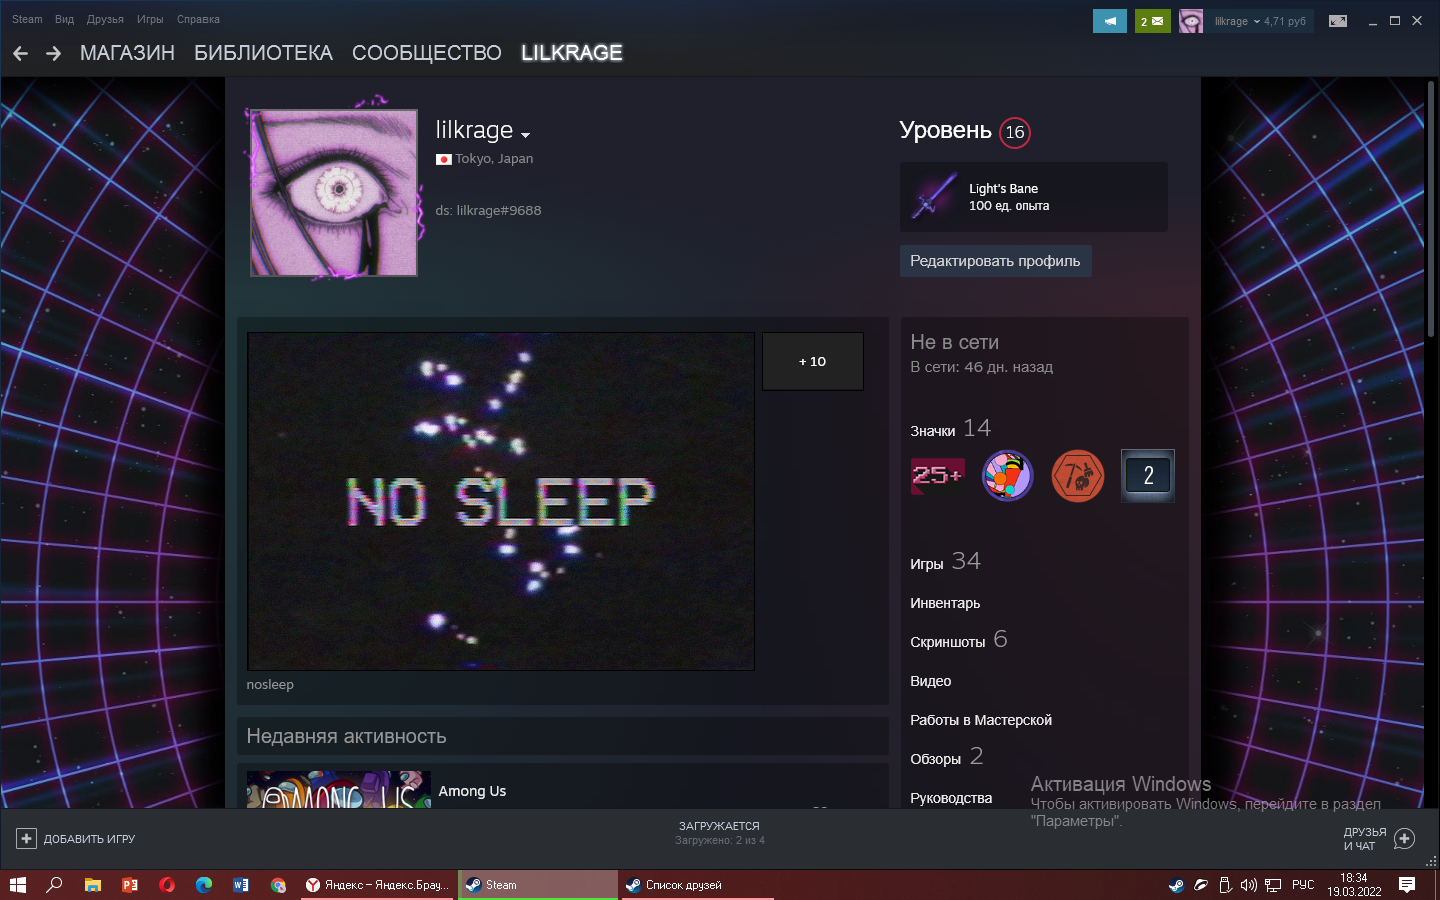Switch to Яндекс browser taskbar window

pyautogui.click(x=378, y=885)
